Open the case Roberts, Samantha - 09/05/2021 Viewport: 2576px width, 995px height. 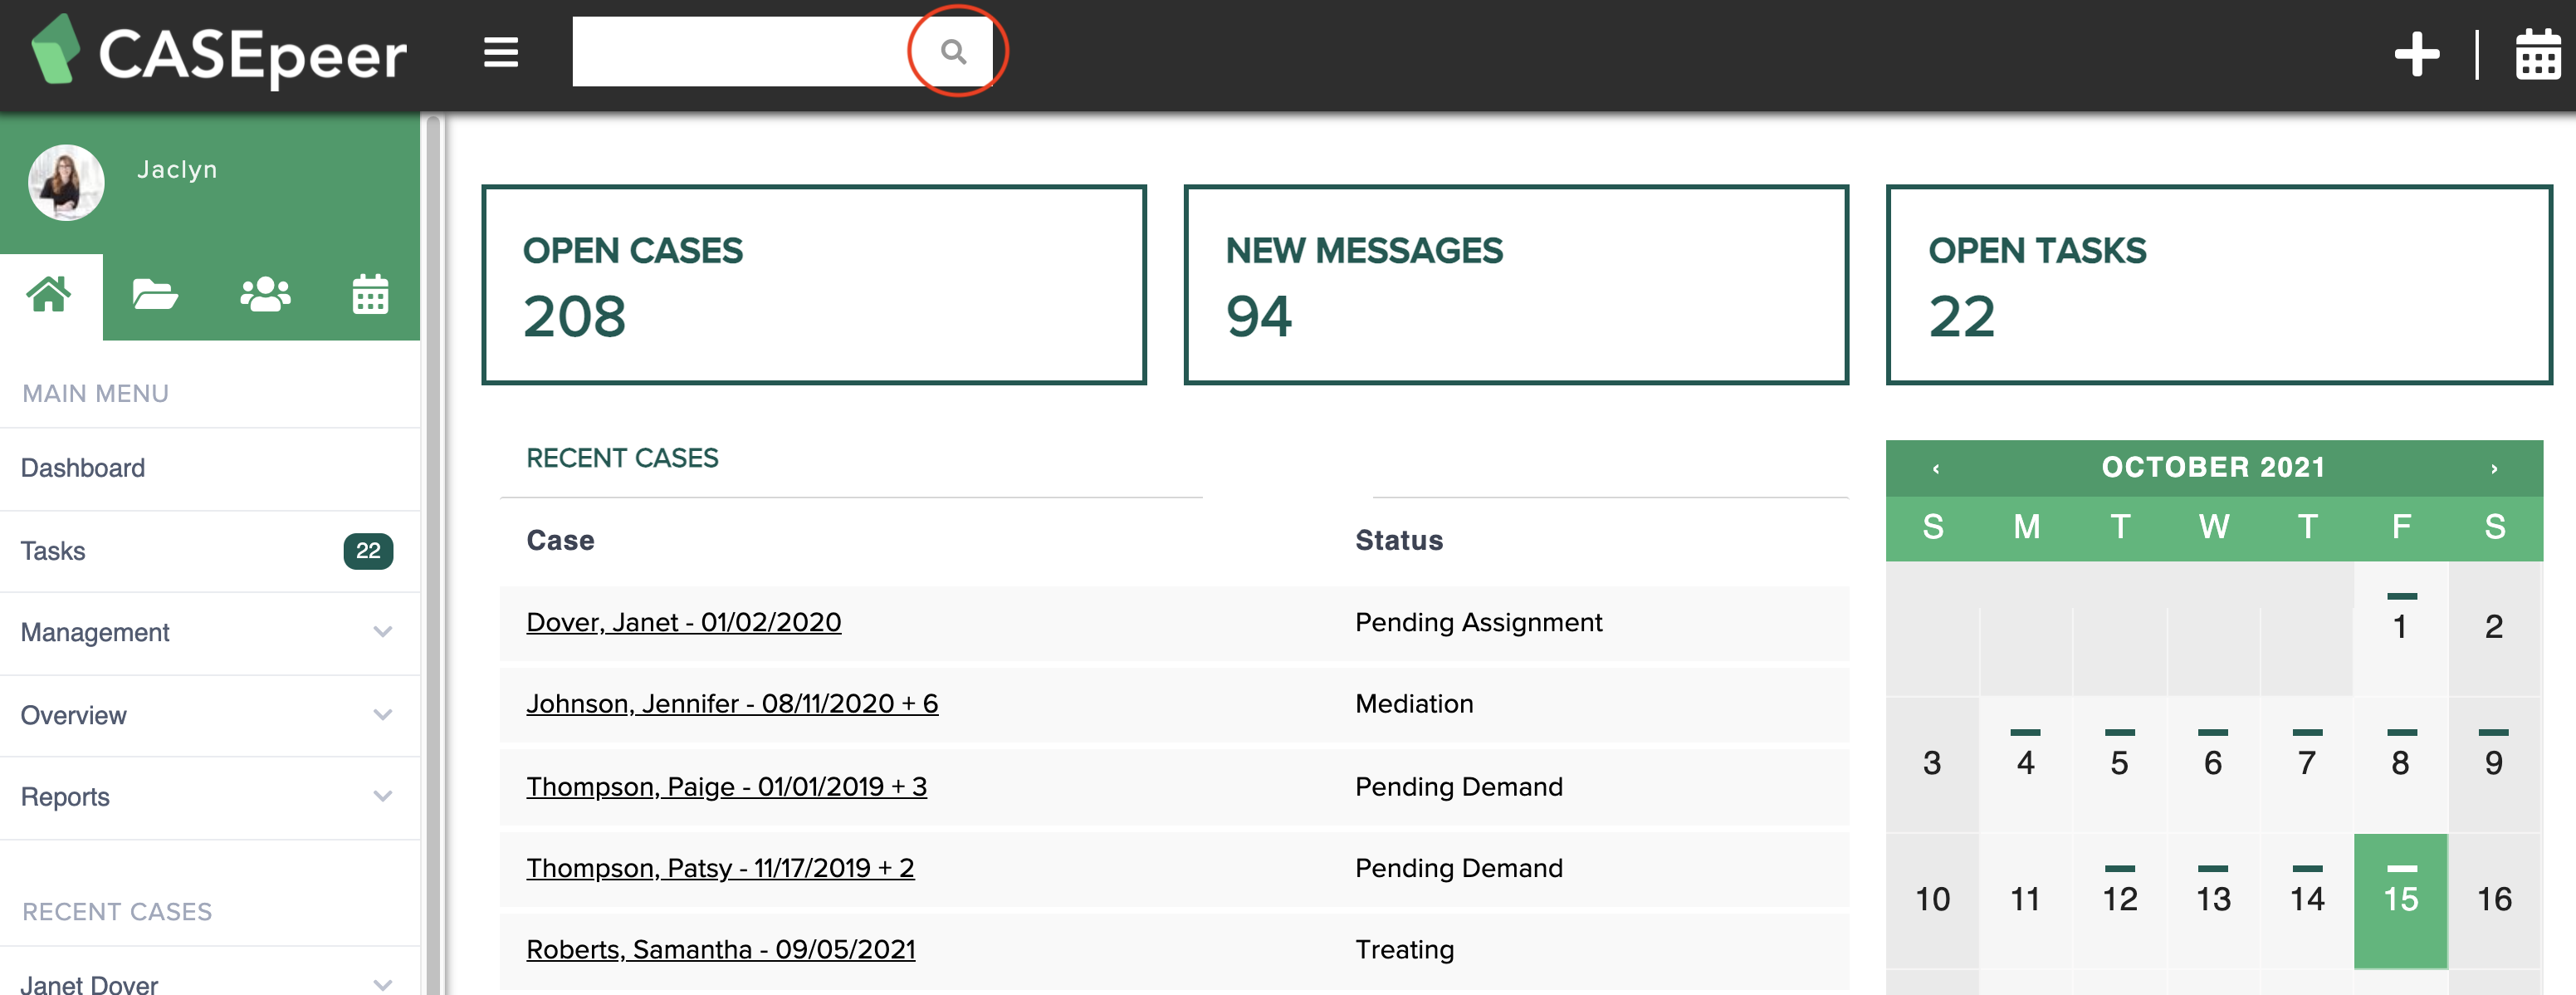coord(721,948)
